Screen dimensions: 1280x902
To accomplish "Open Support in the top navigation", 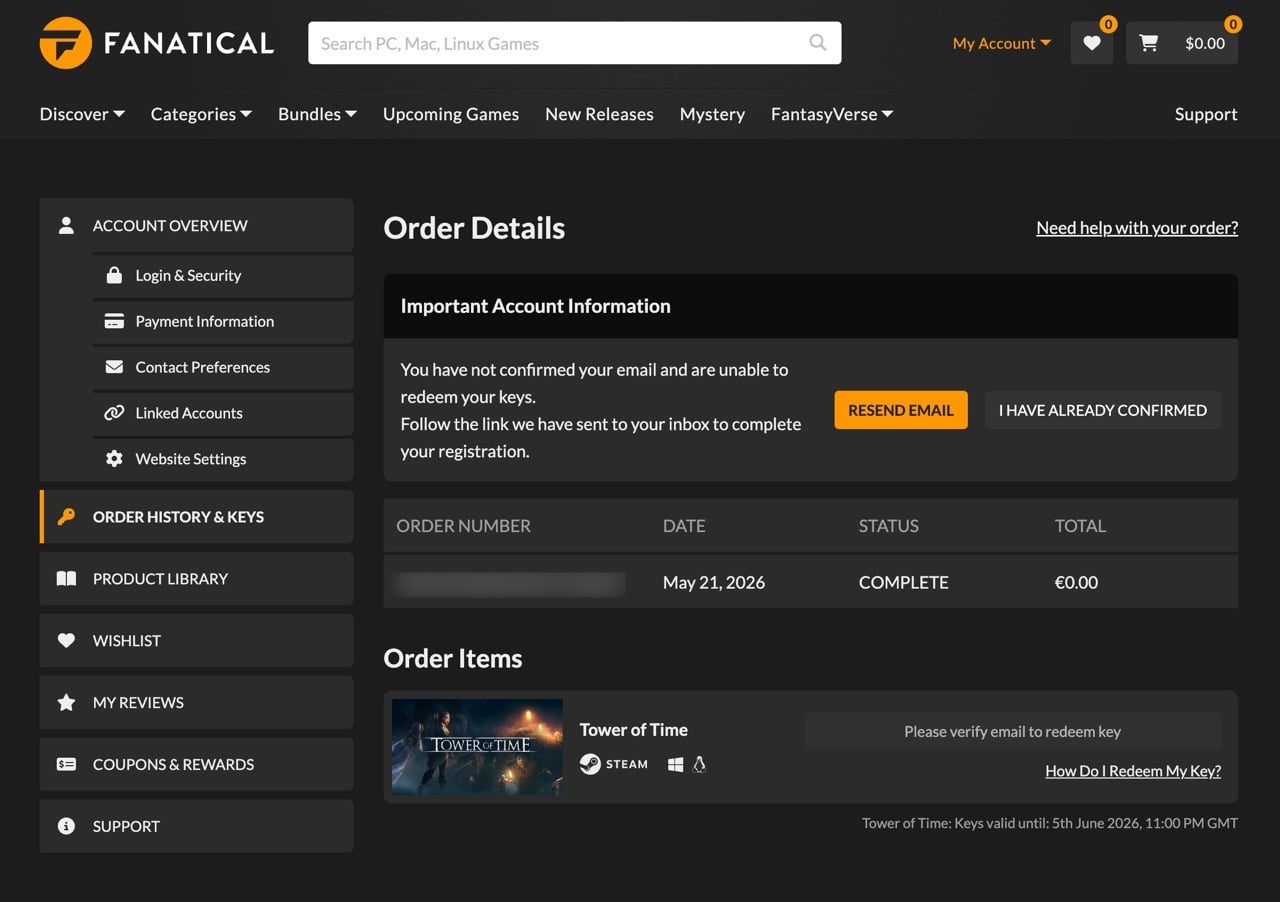I will 1206,114.
